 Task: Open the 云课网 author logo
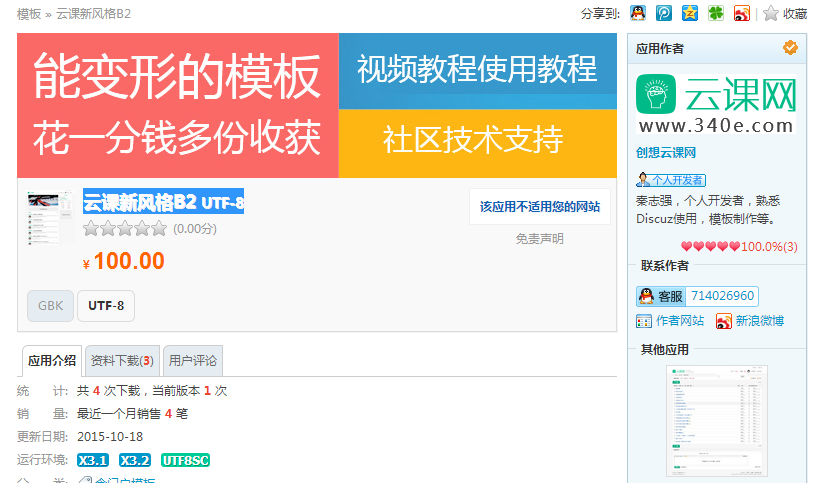(717, 104)
